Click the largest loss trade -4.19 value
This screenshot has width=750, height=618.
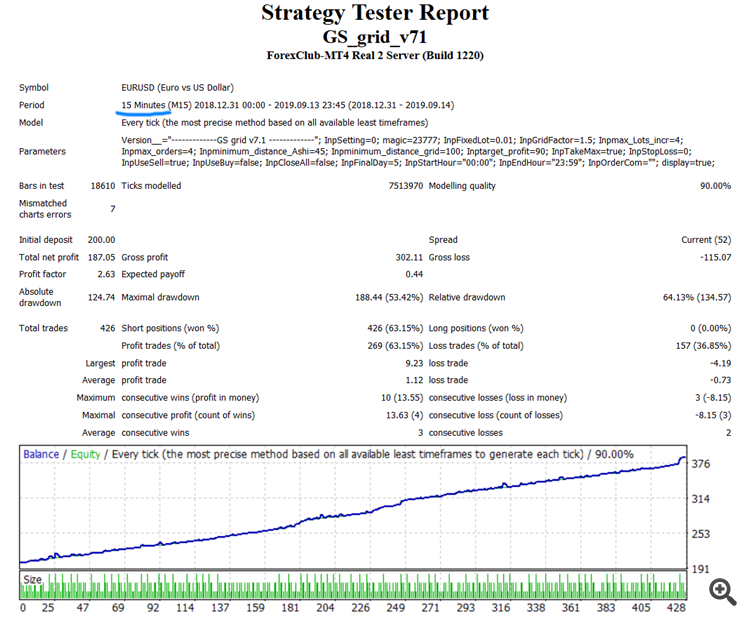point(720,364)
